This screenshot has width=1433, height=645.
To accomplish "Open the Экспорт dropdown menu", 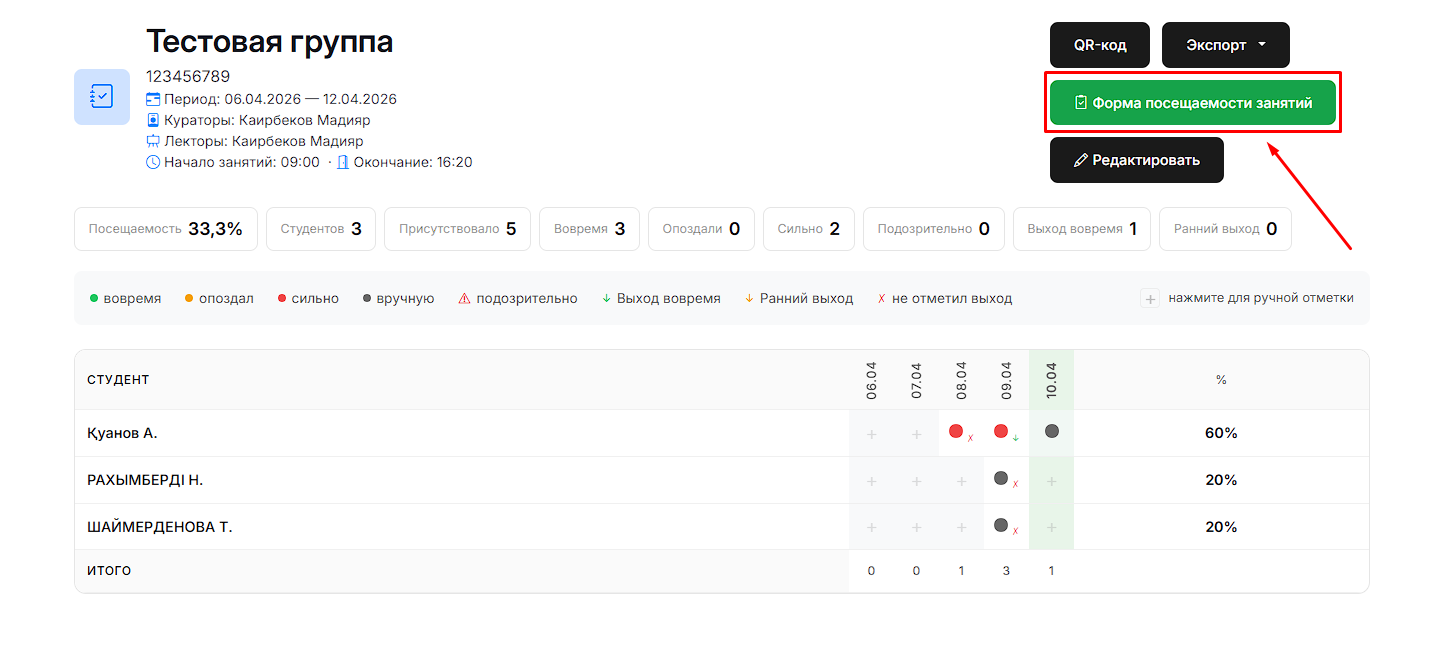I will 1225,45.
